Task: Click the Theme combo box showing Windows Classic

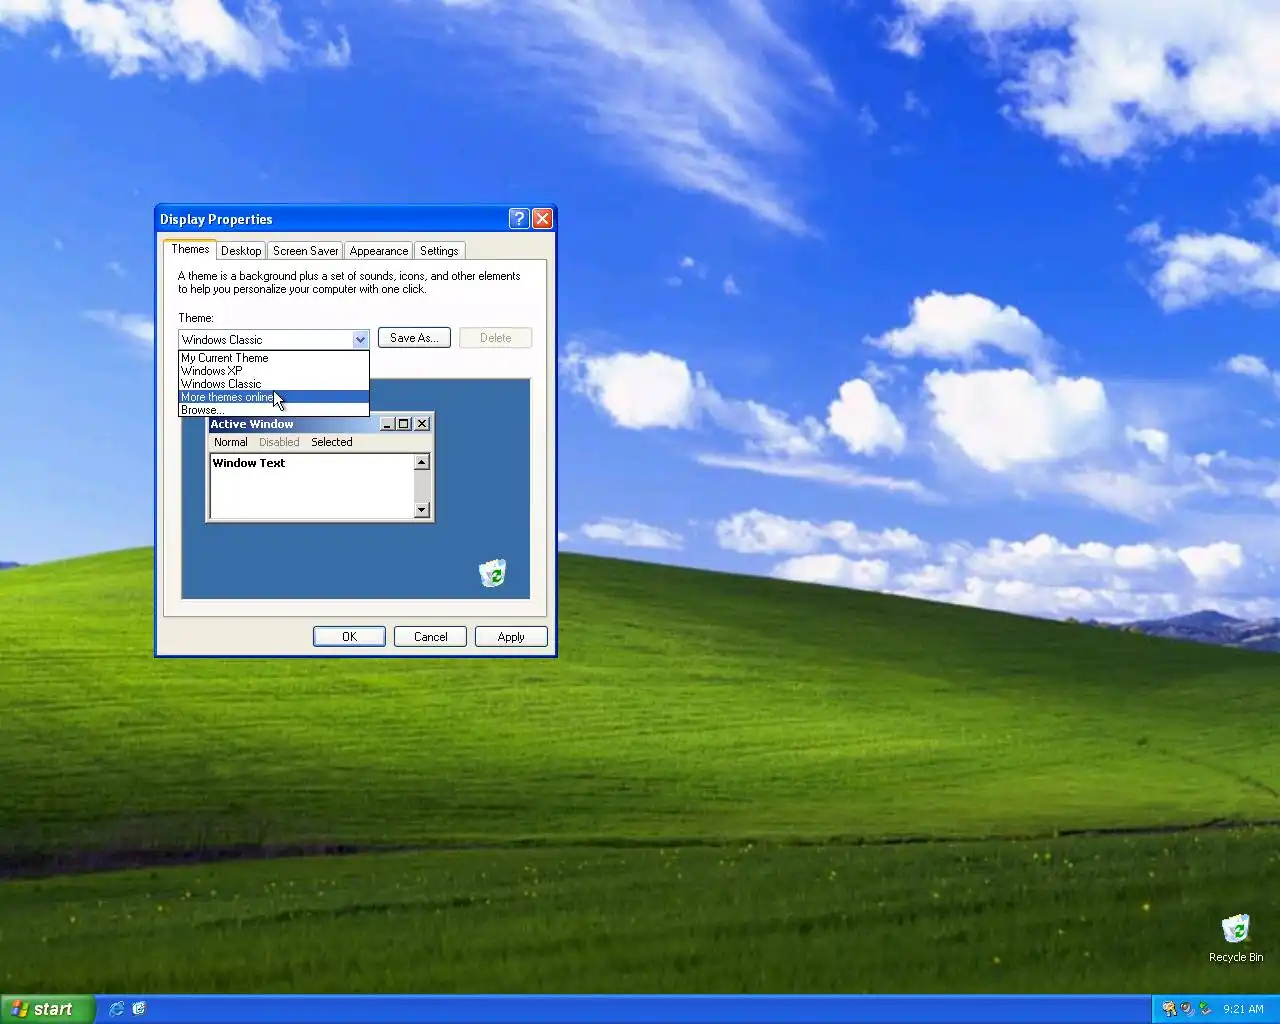Action: pyautogui.click(x=273, y=340)
